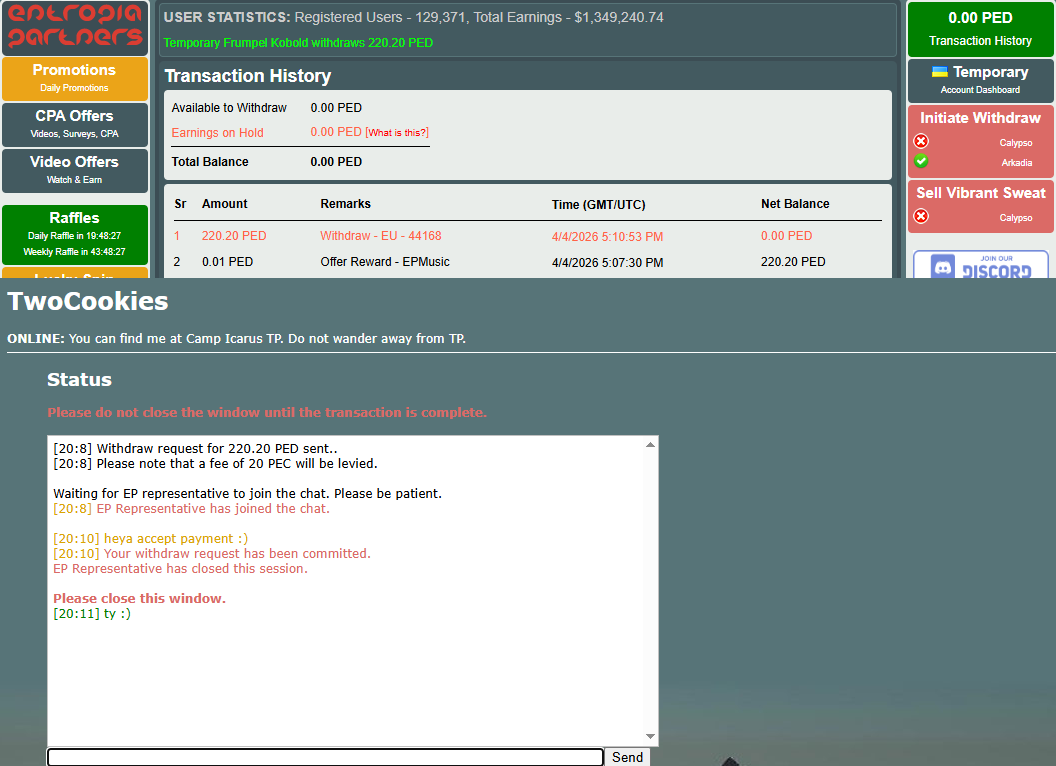
Task: Click the chat log scroll down arrow
Action: (650, 736)
